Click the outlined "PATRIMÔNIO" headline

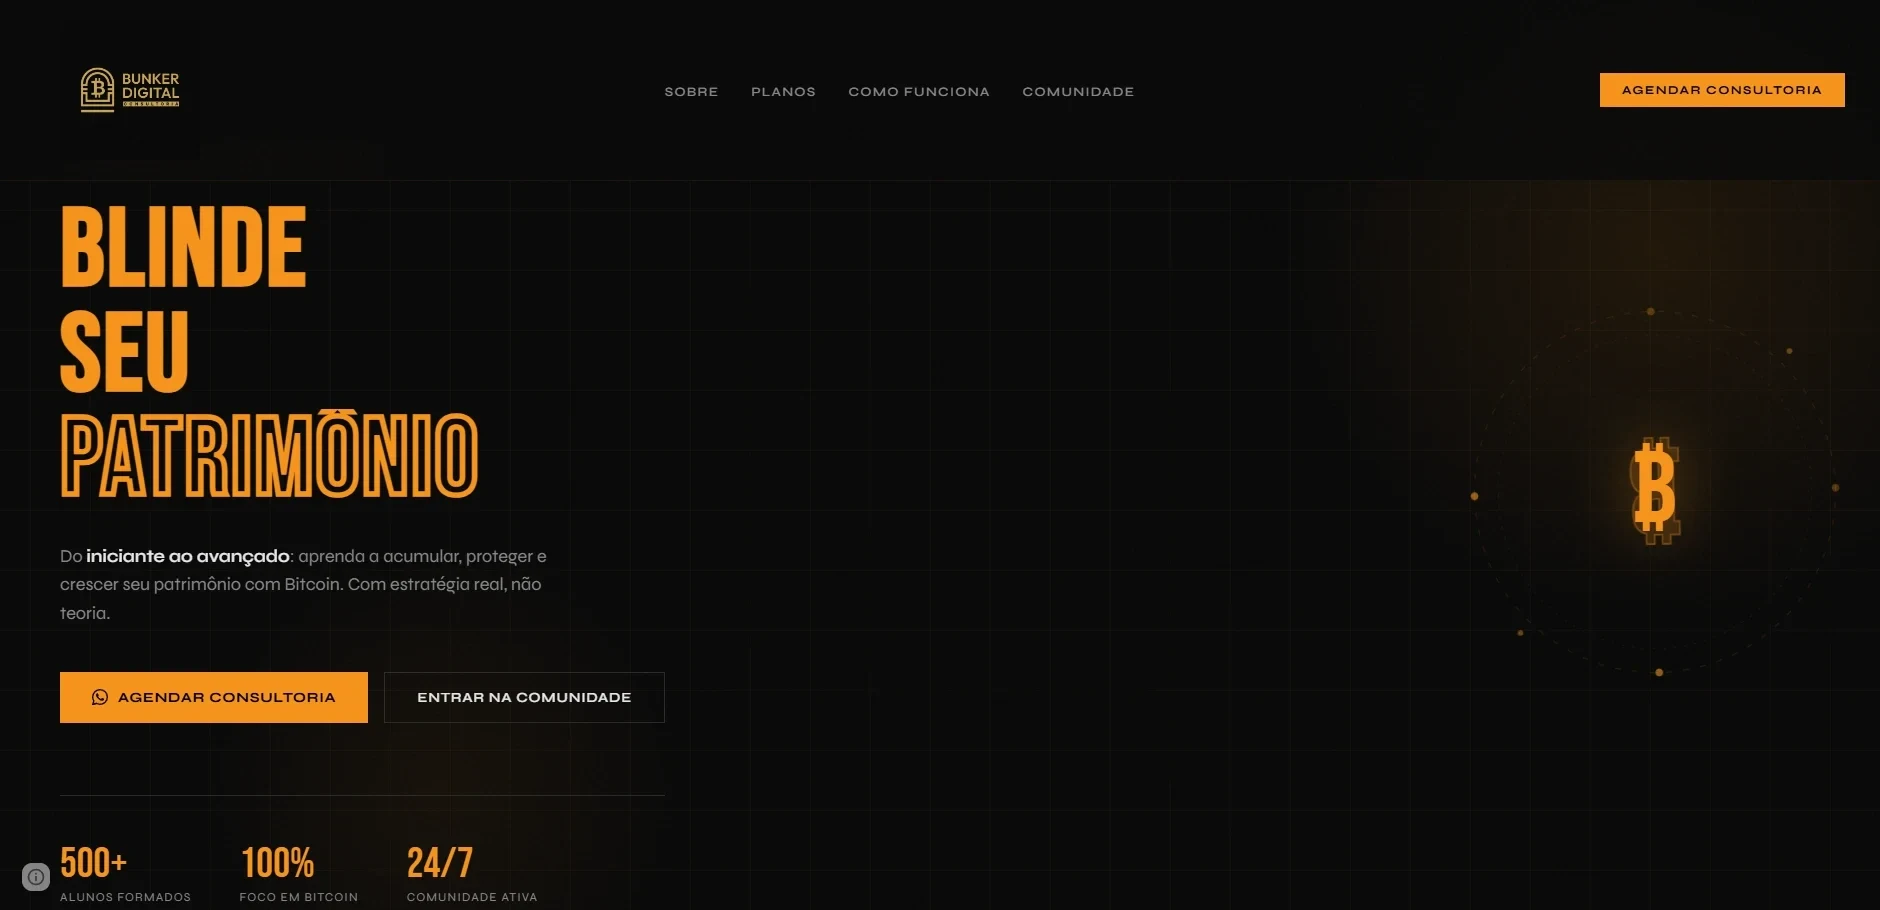(269, 455)
